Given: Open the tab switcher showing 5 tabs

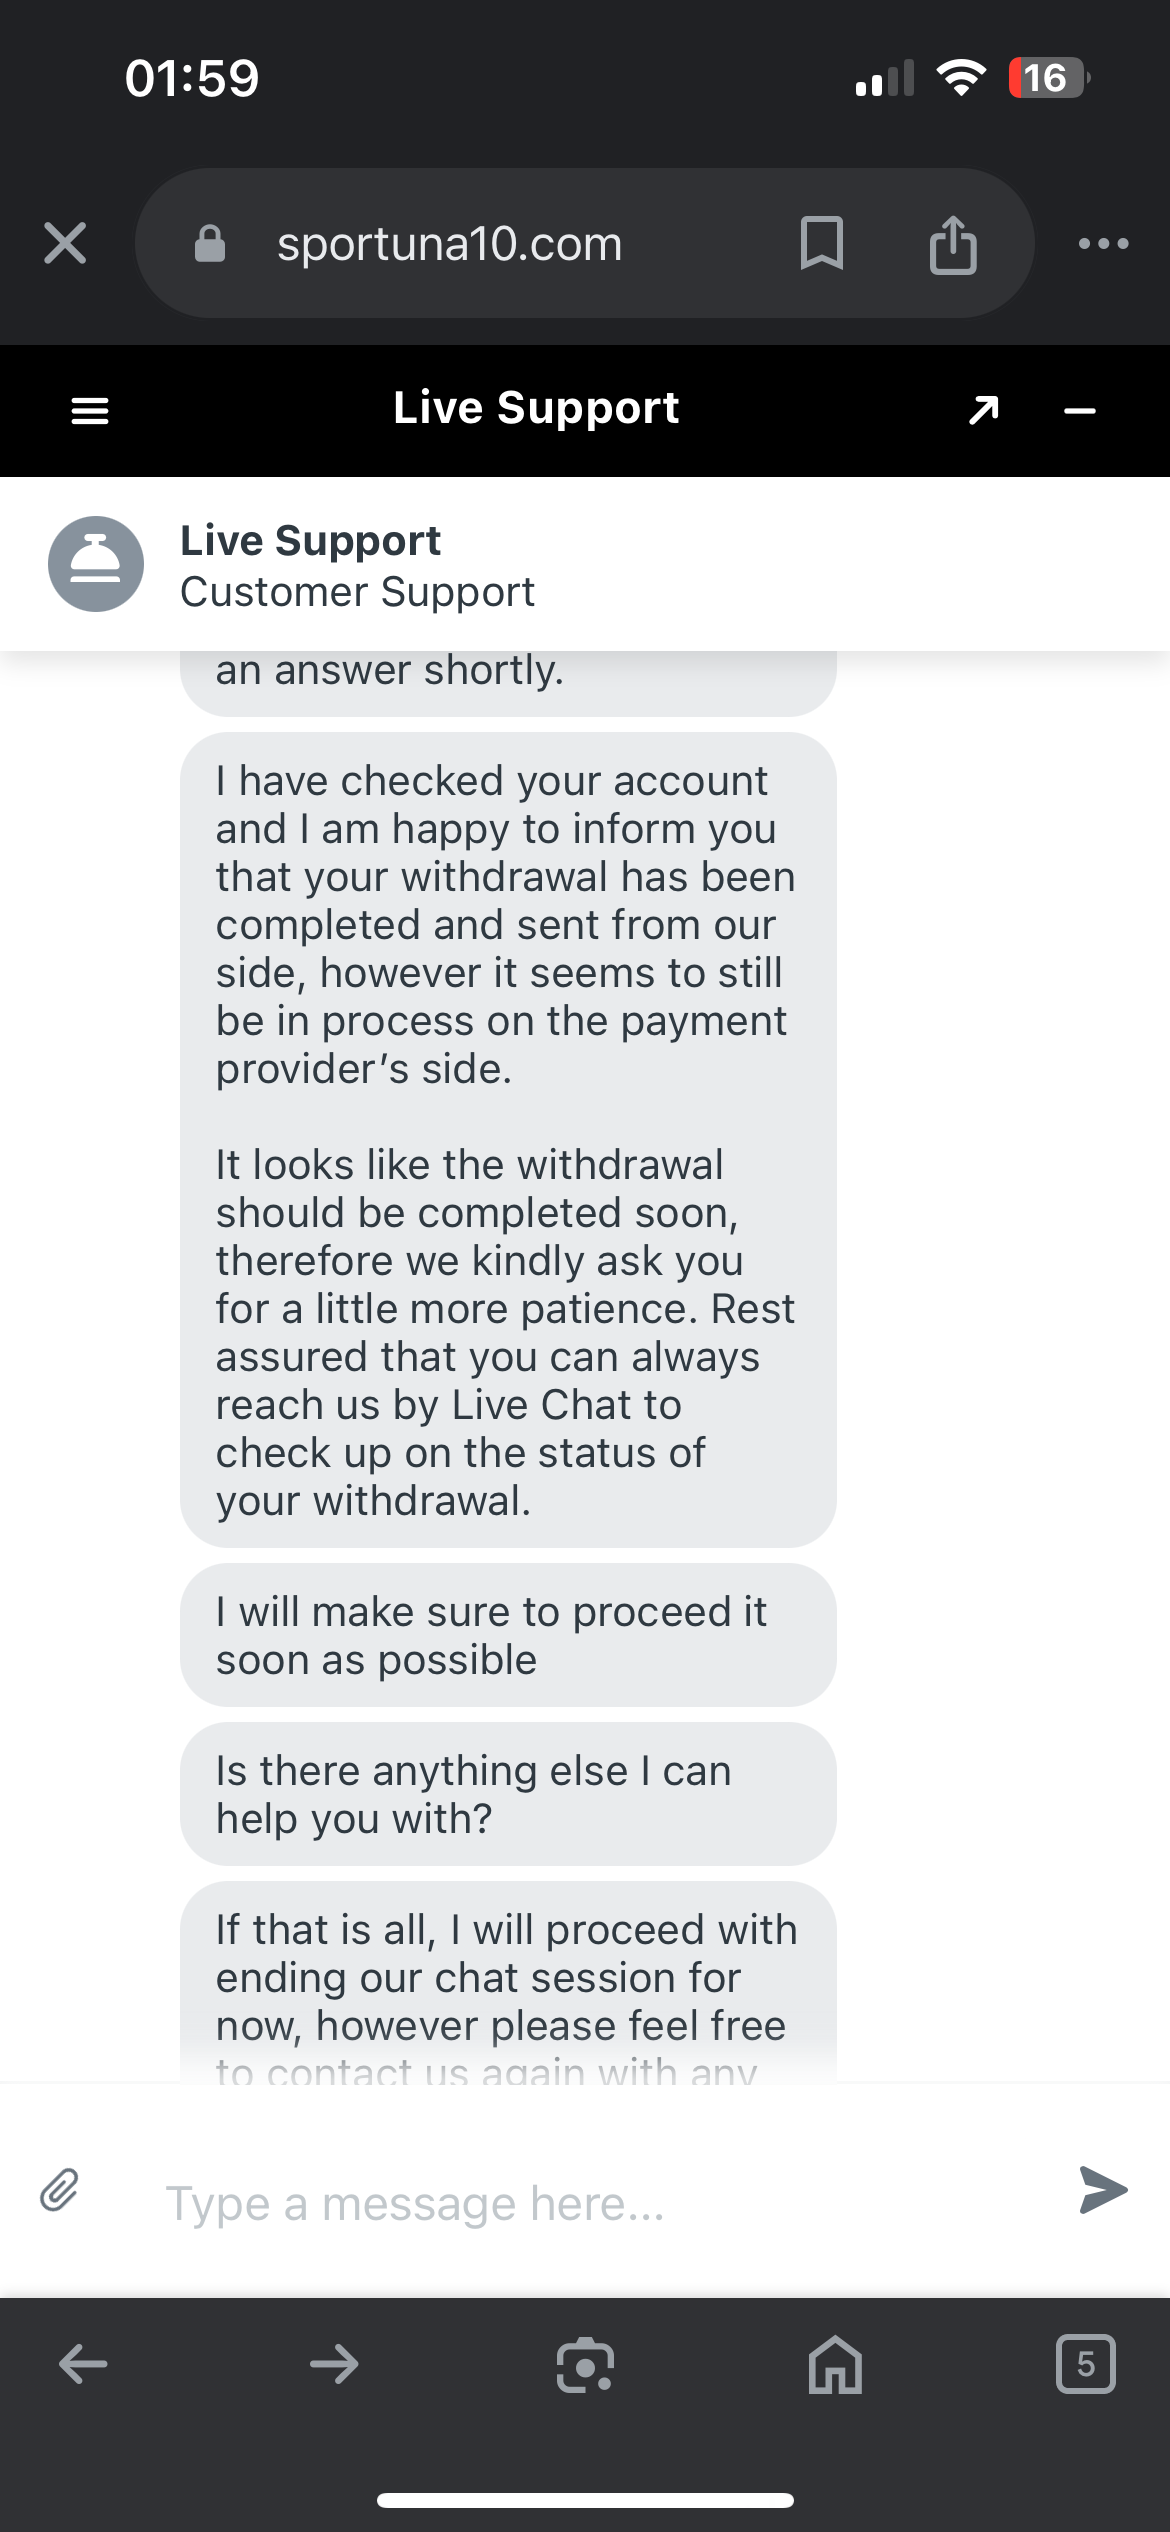Looking at the screenshot, I should coord(1085,2365).
